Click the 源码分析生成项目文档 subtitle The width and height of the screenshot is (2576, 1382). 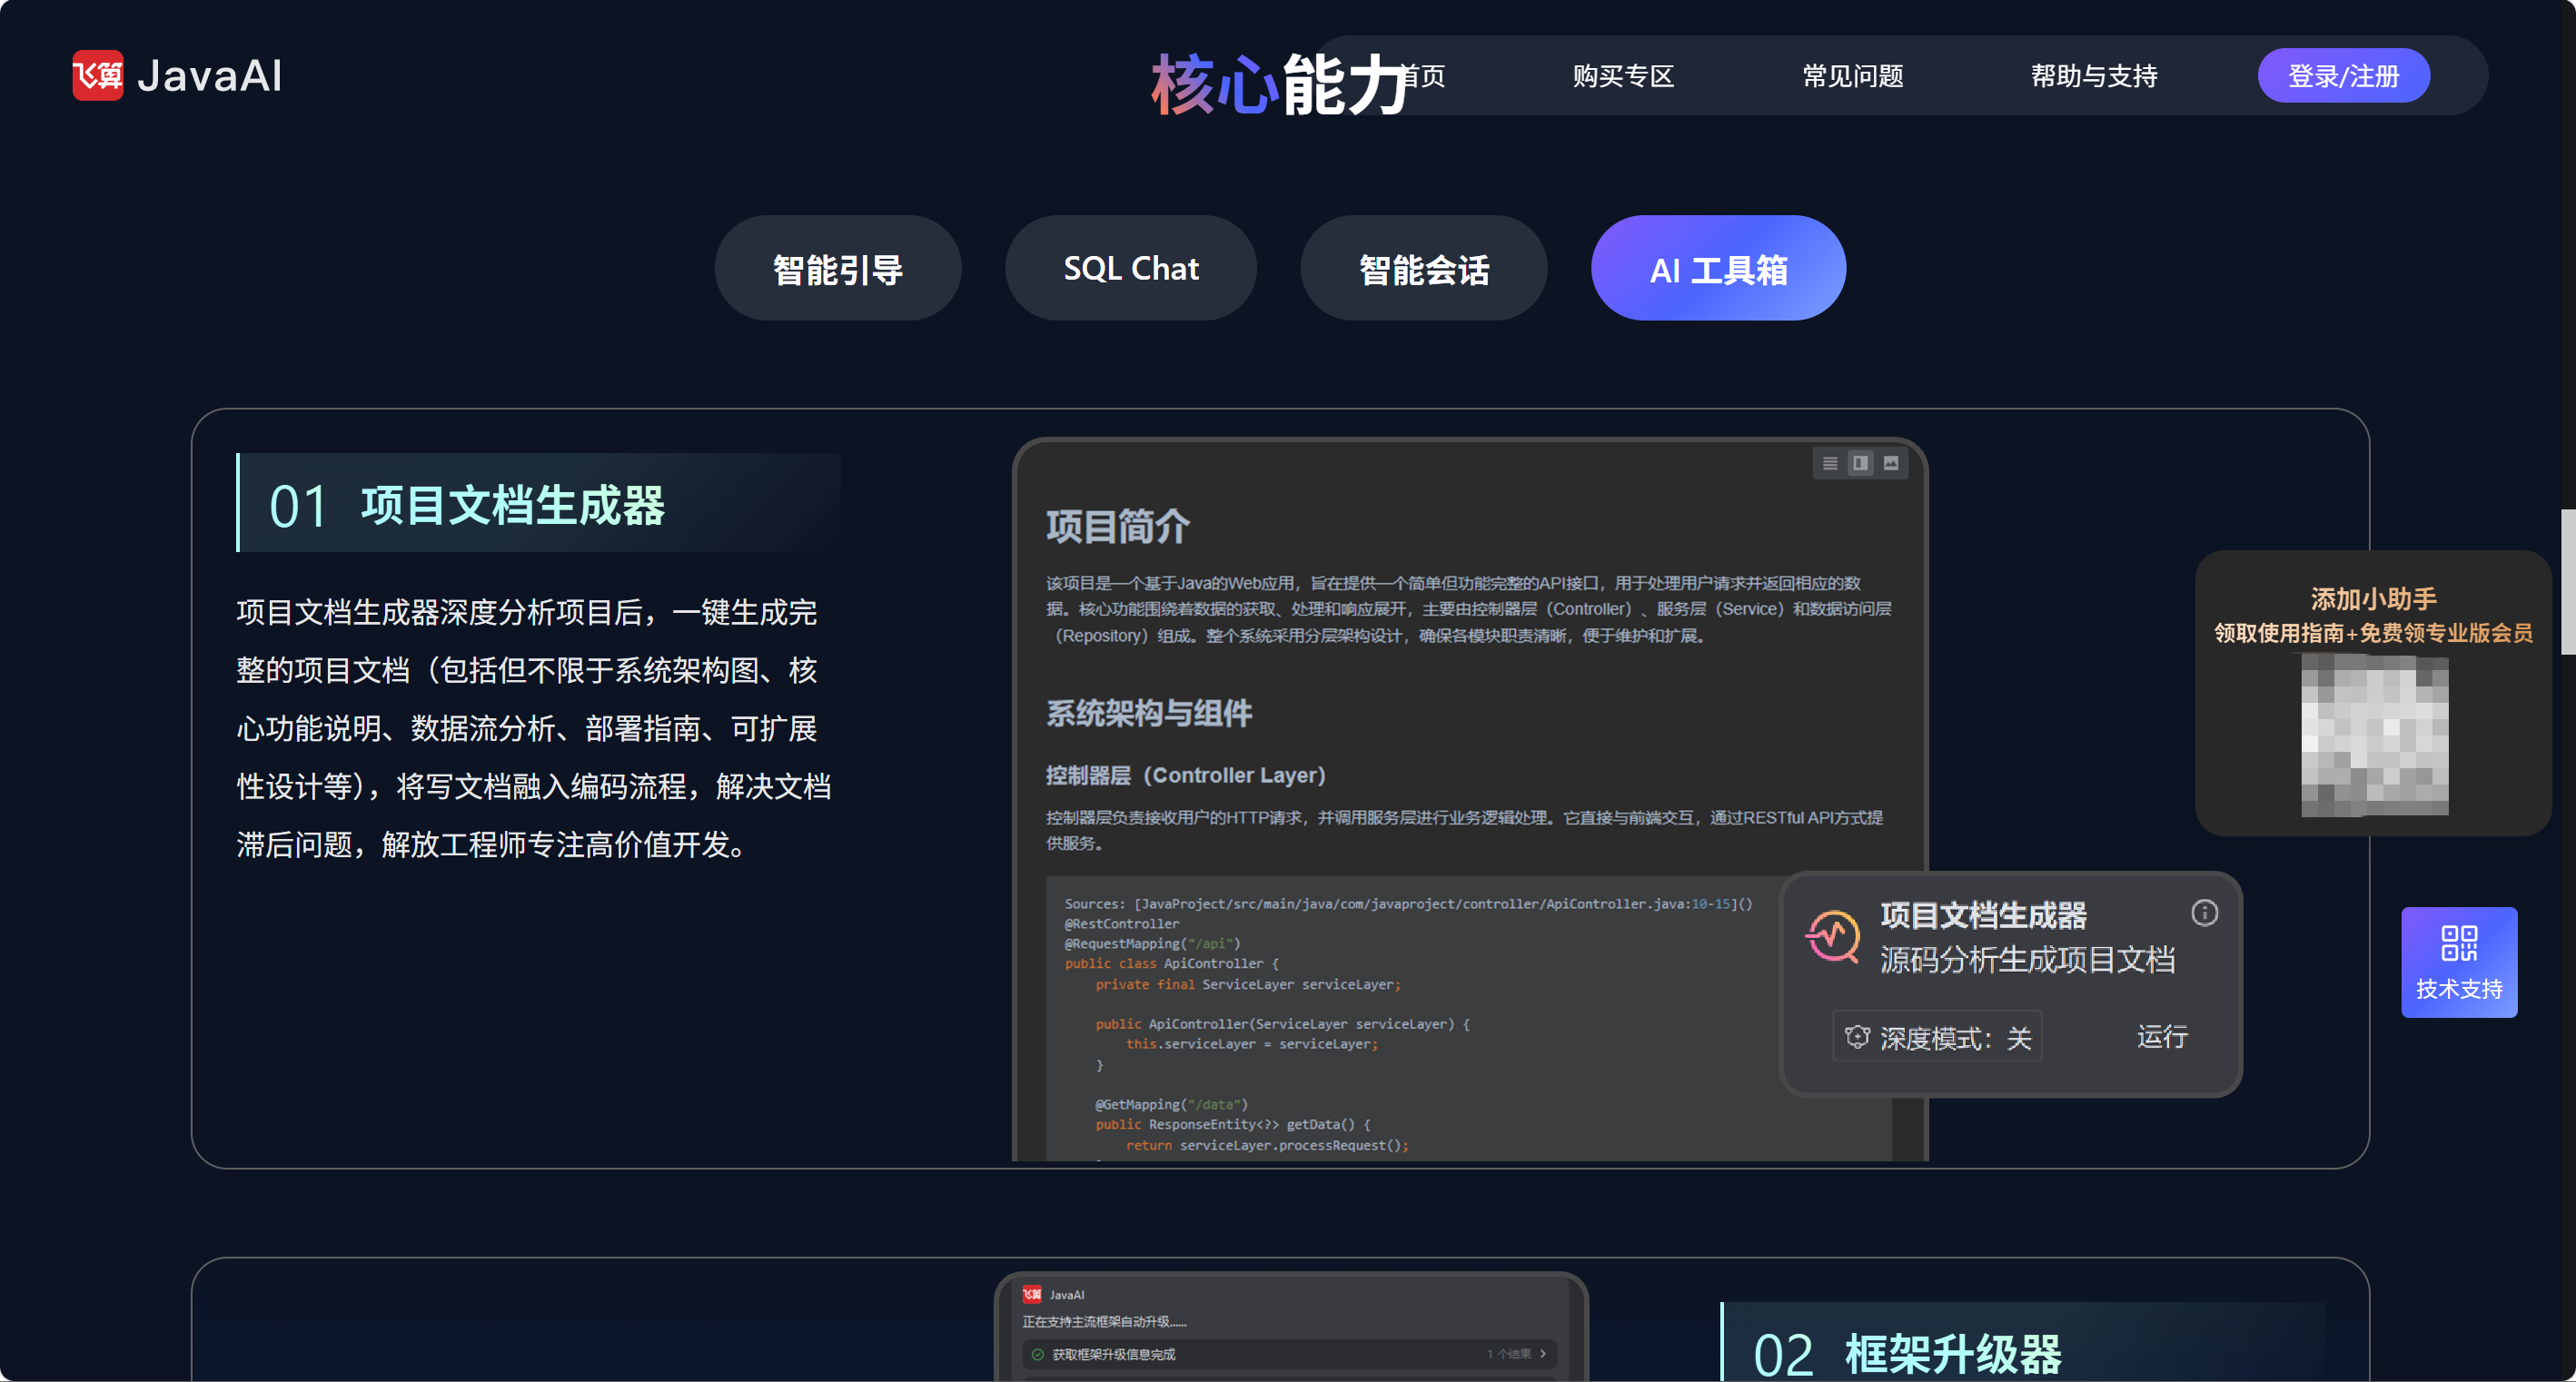pyautogui.click(x=2027, y=959)
